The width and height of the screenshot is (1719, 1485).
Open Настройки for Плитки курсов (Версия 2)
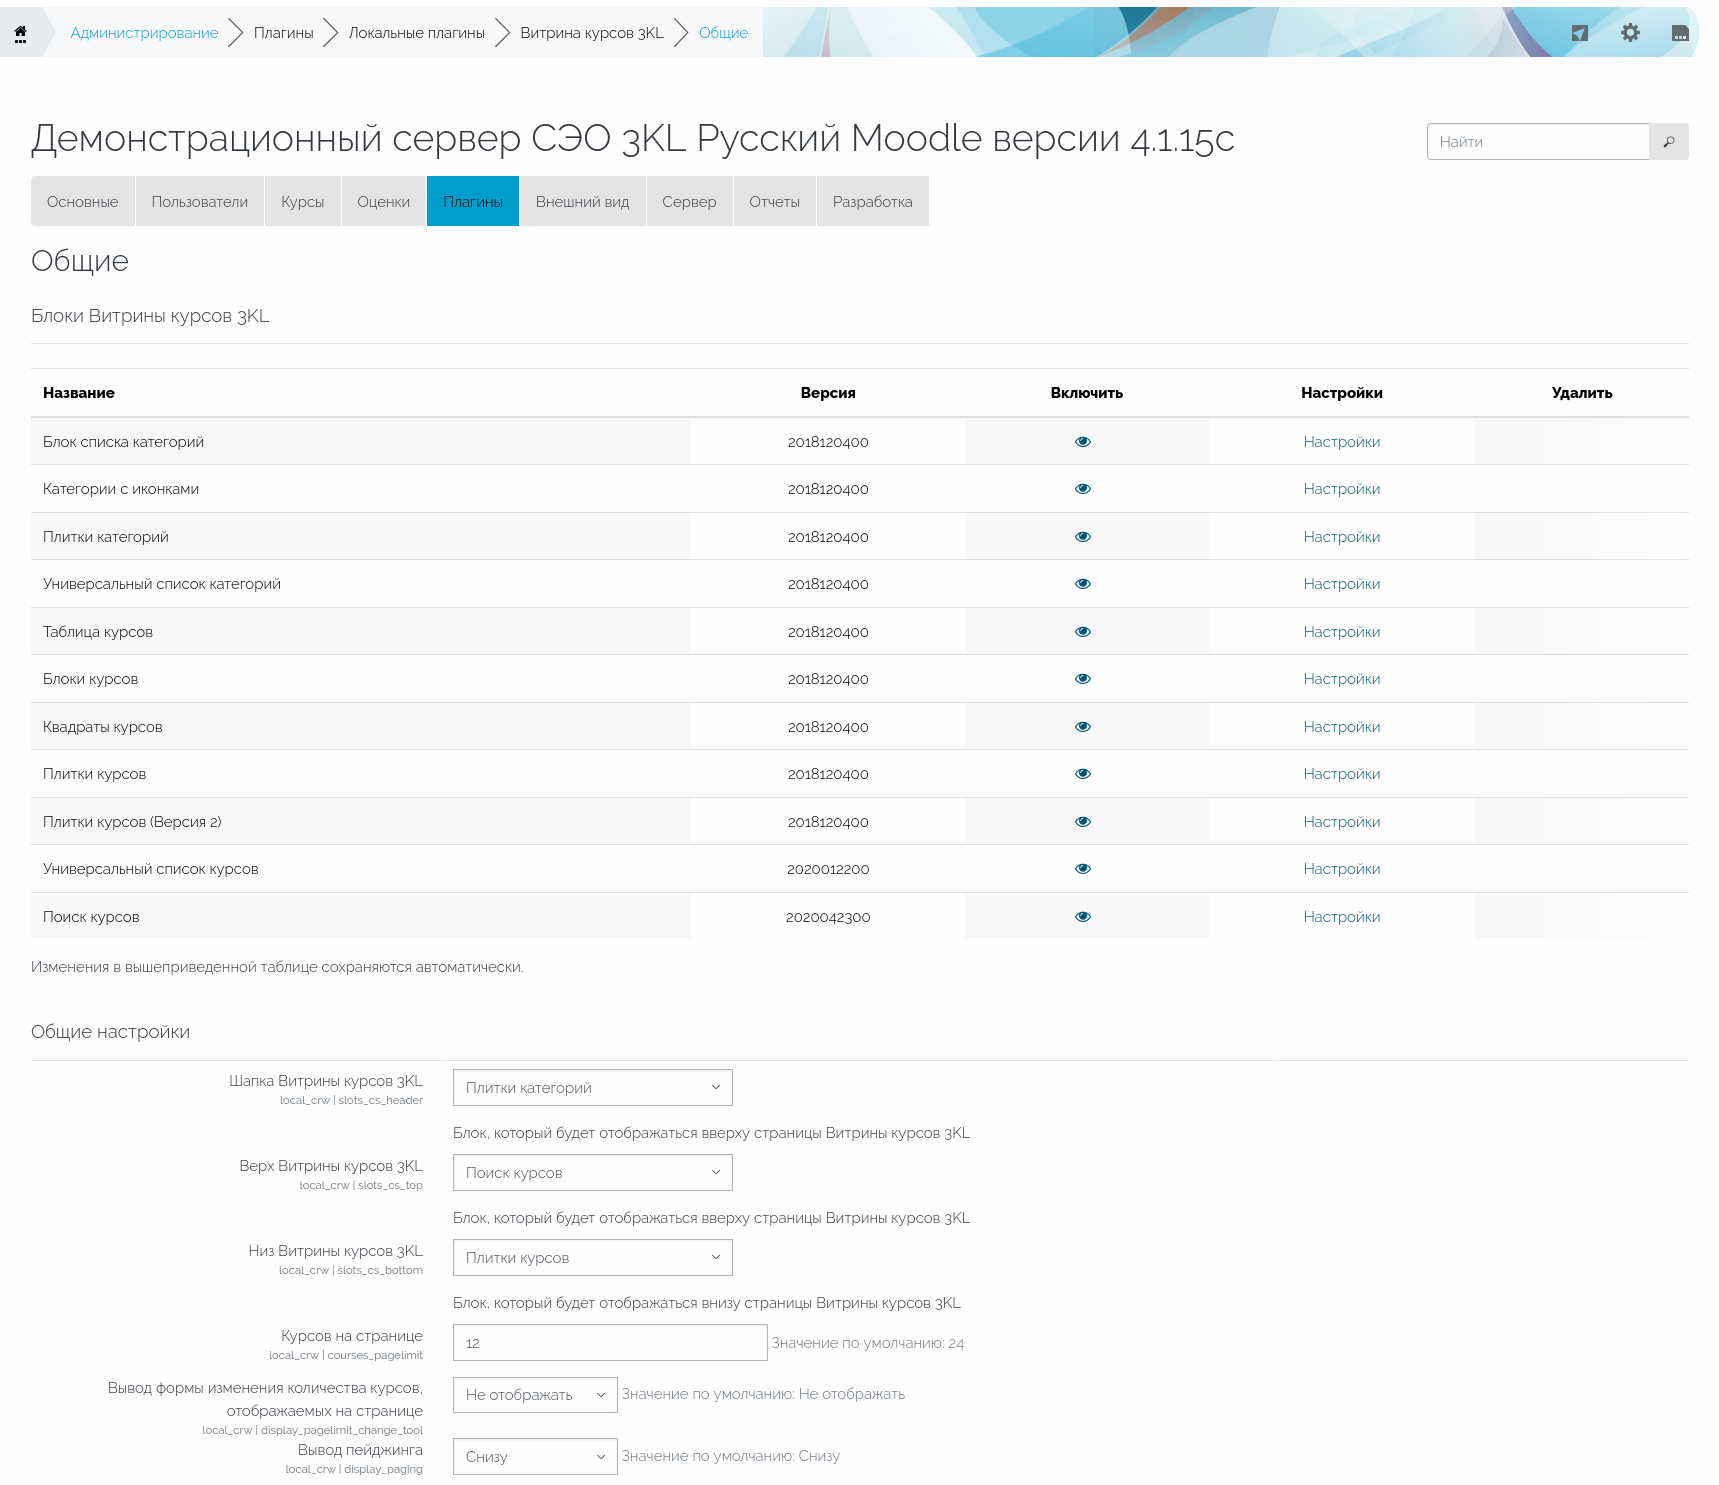[x=1342, y=822]
